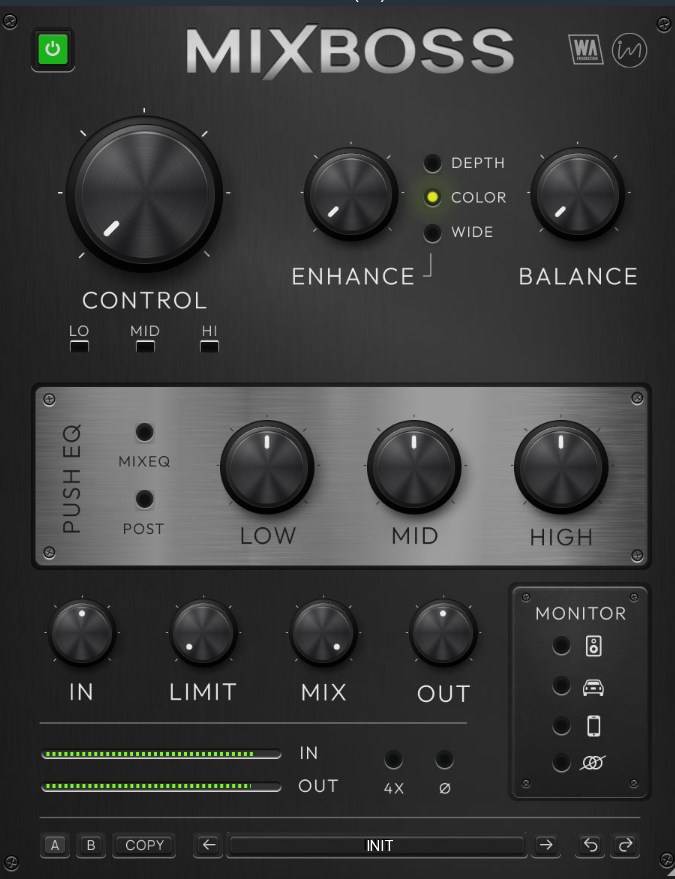Select the WIDE enhance mode

pyautogui.click(x=432, y=233)
